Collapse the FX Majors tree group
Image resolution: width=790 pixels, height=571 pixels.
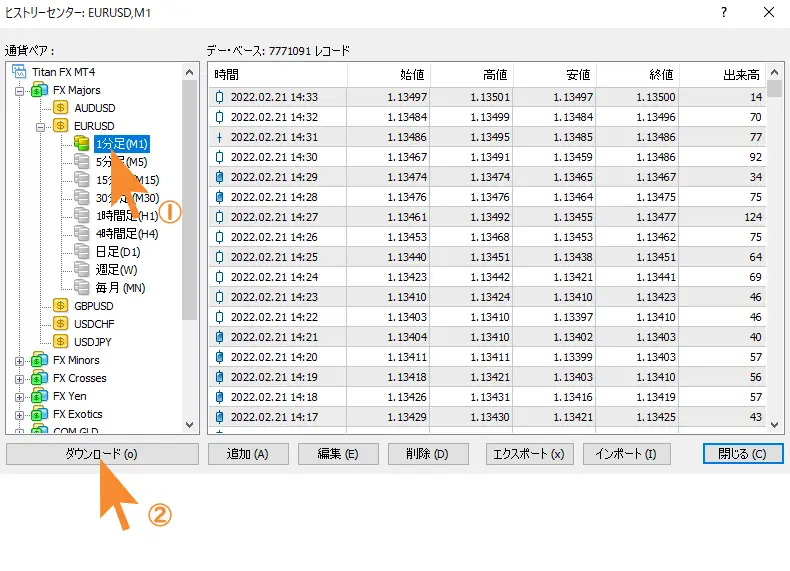coord(20,91)
